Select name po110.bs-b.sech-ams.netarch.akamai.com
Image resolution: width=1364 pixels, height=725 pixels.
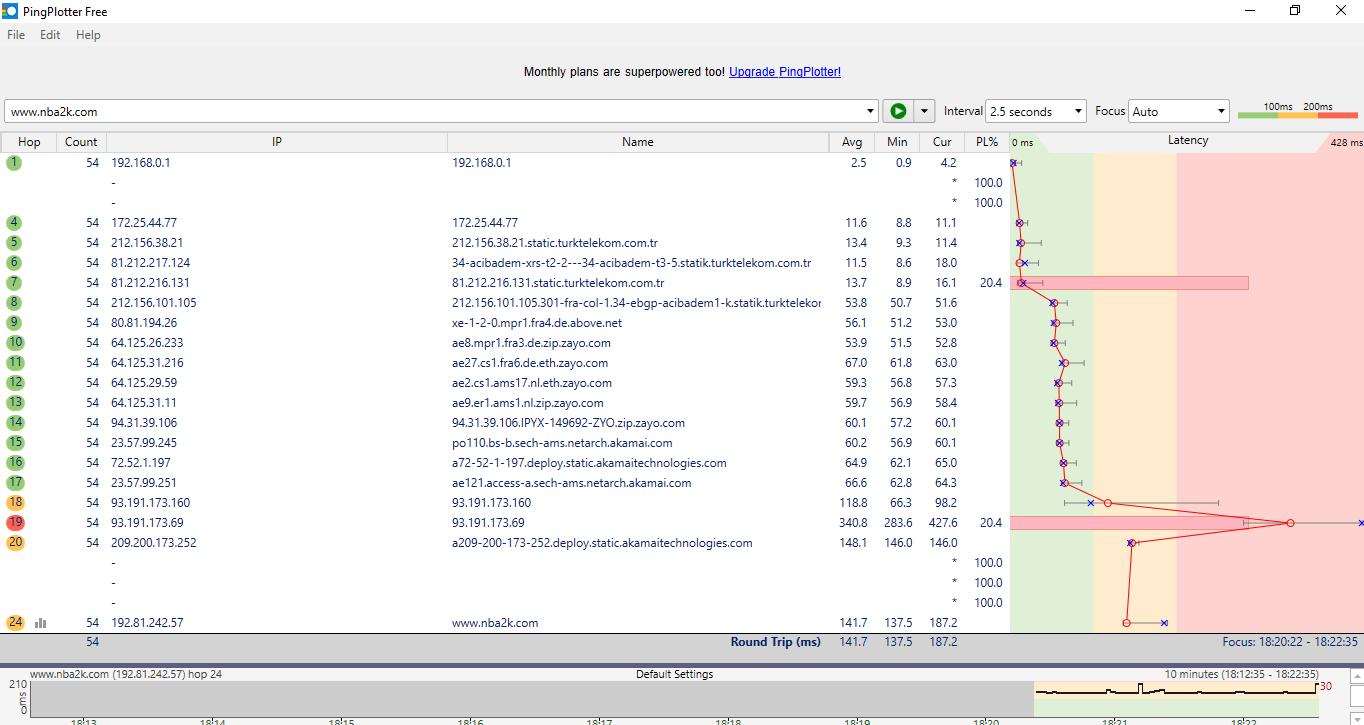(x=562, y=442)
